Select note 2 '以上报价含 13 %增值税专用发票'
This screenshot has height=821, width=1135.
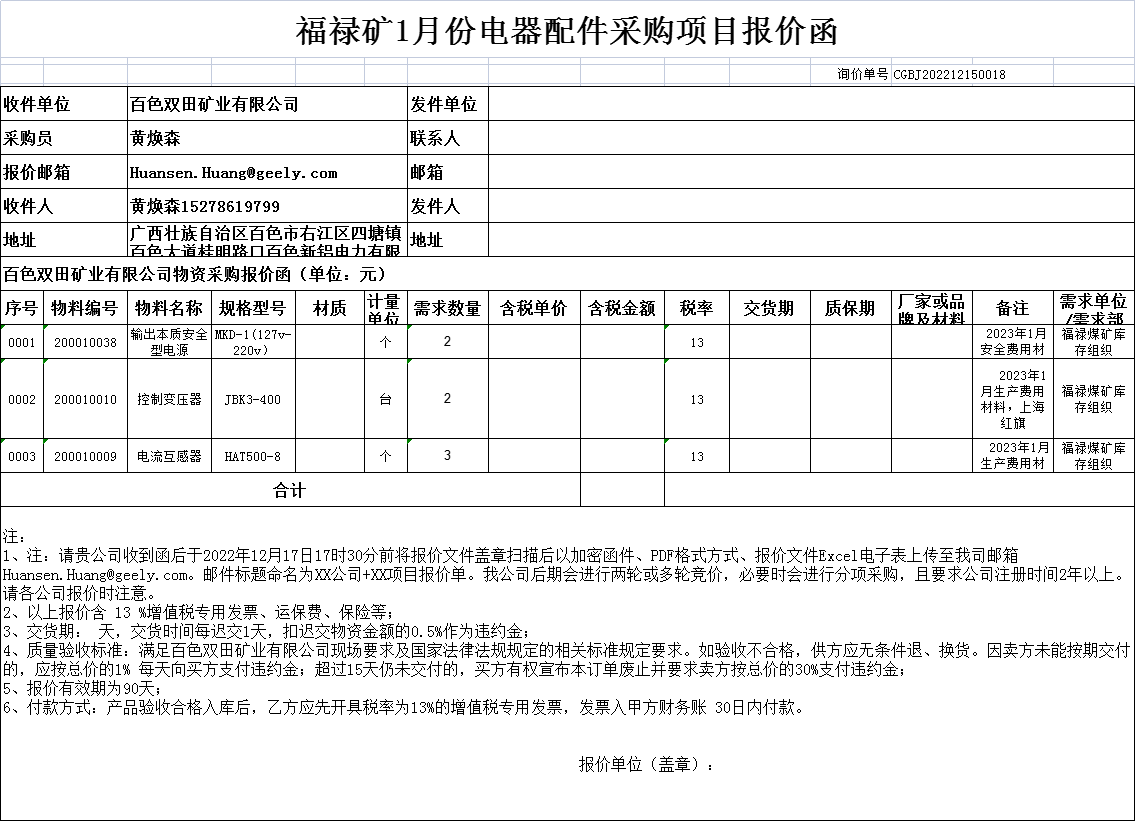coord(198,612)
